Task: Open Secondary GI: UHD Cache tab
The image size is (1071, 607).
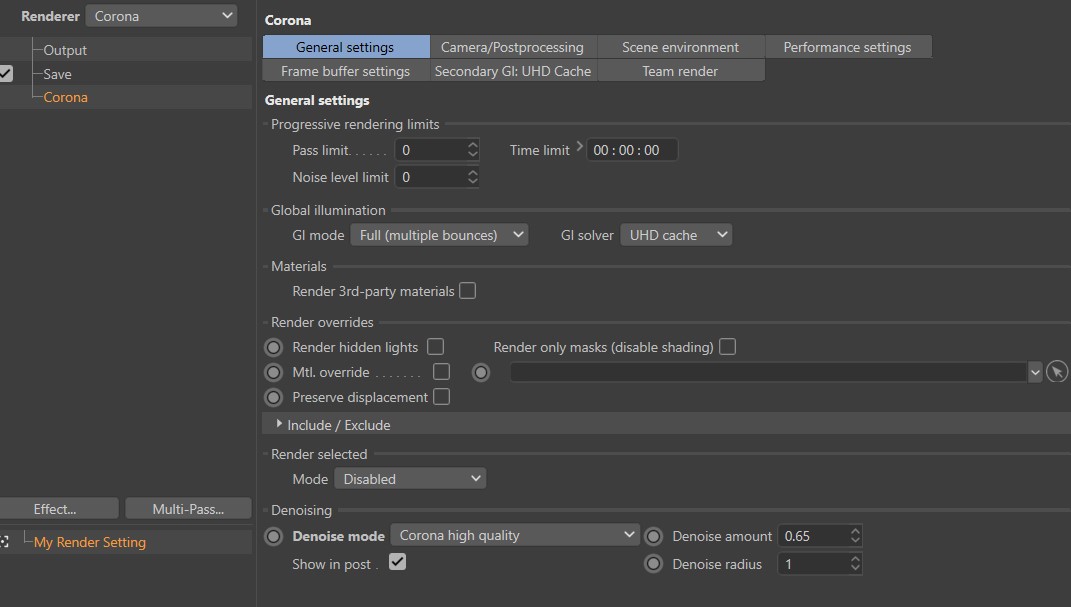Action: [x=513, y=71]
